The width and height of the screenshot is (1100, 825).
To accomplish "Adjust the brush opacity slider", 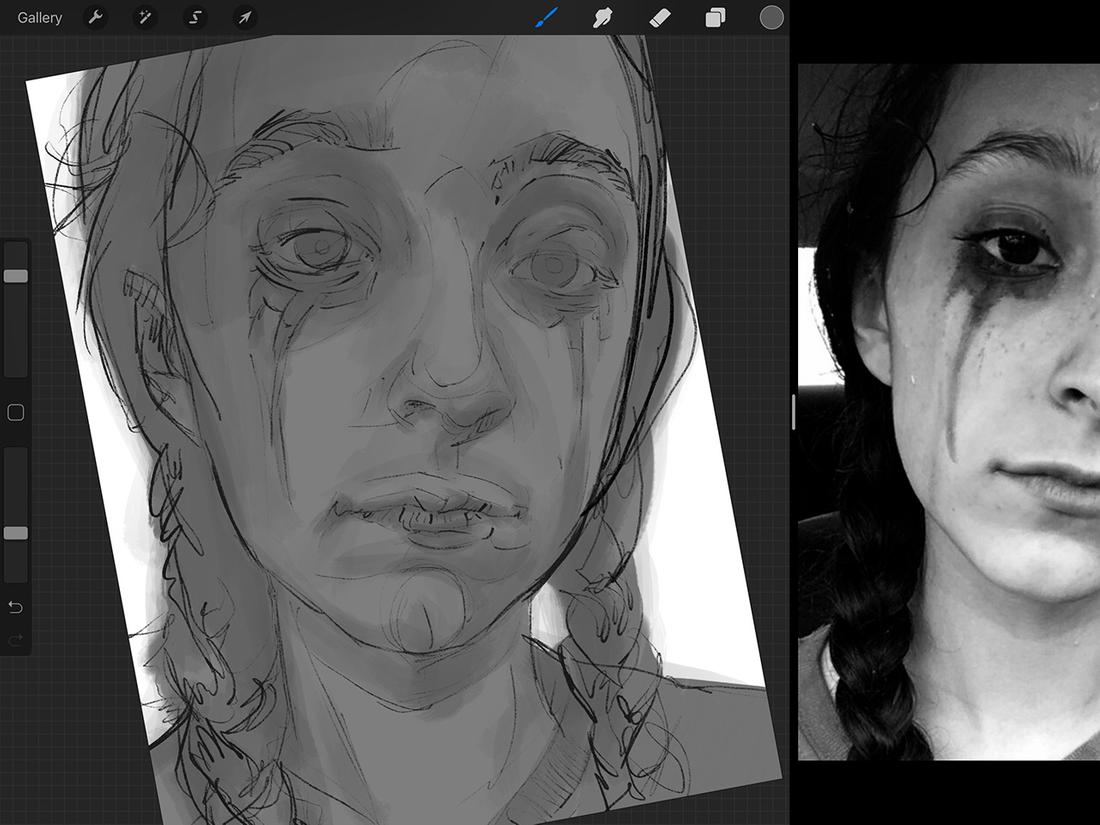I will tap(15, 533).
